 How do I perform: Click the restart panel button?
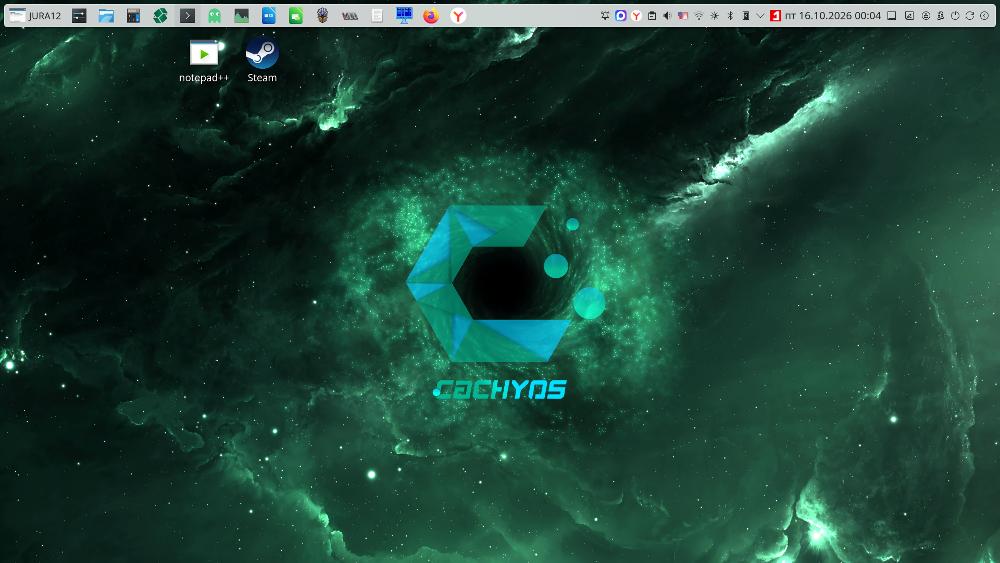[x=969, y=15]
